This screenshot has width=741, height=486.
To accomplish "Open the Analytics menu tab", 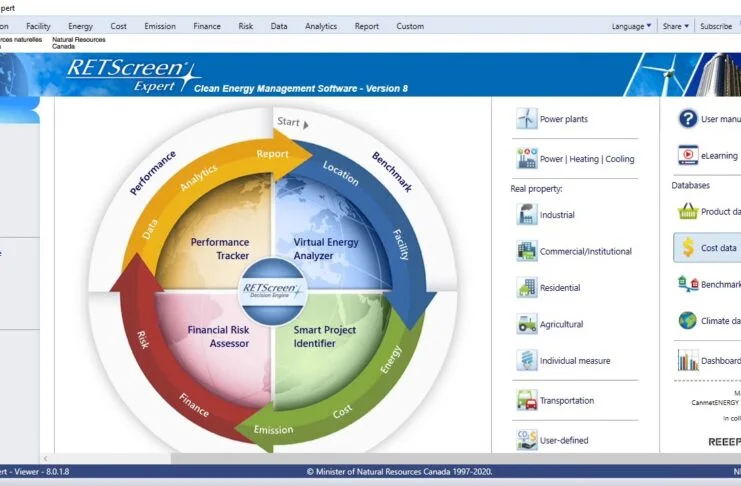I will pos(321,26).
